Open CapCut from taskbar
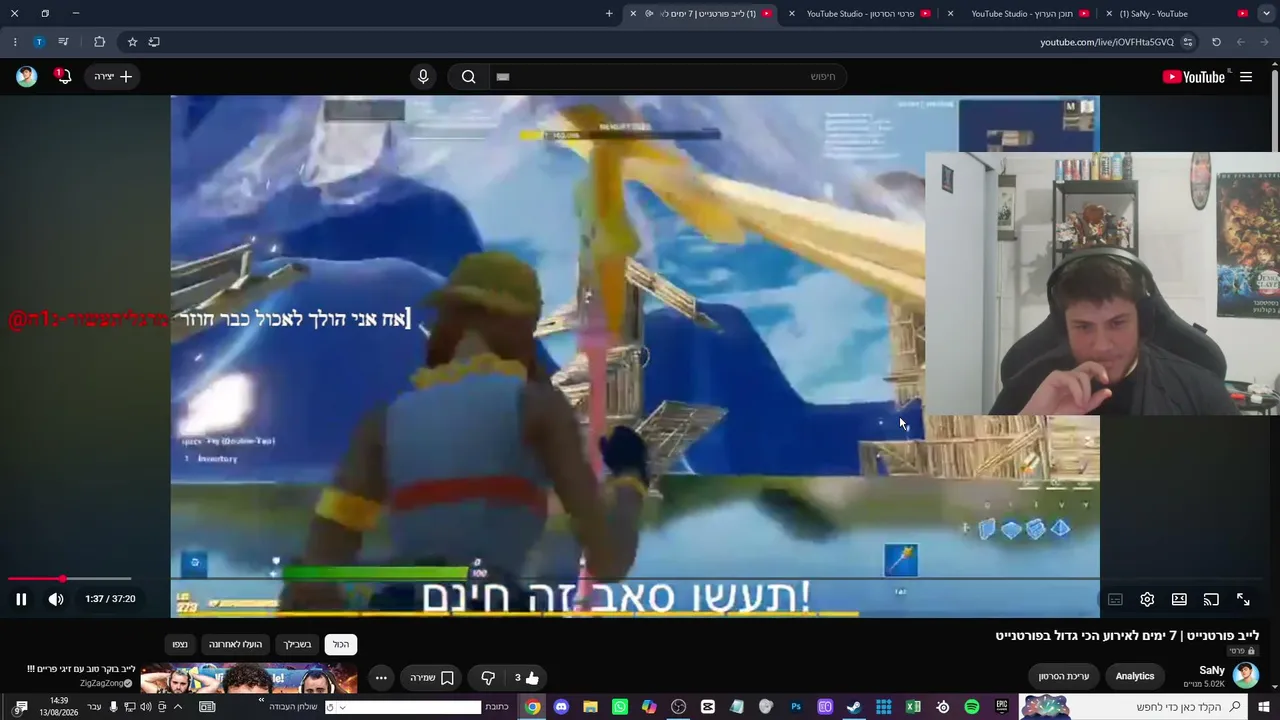This screenshot has height=720, width=1280. pos(708,707)
